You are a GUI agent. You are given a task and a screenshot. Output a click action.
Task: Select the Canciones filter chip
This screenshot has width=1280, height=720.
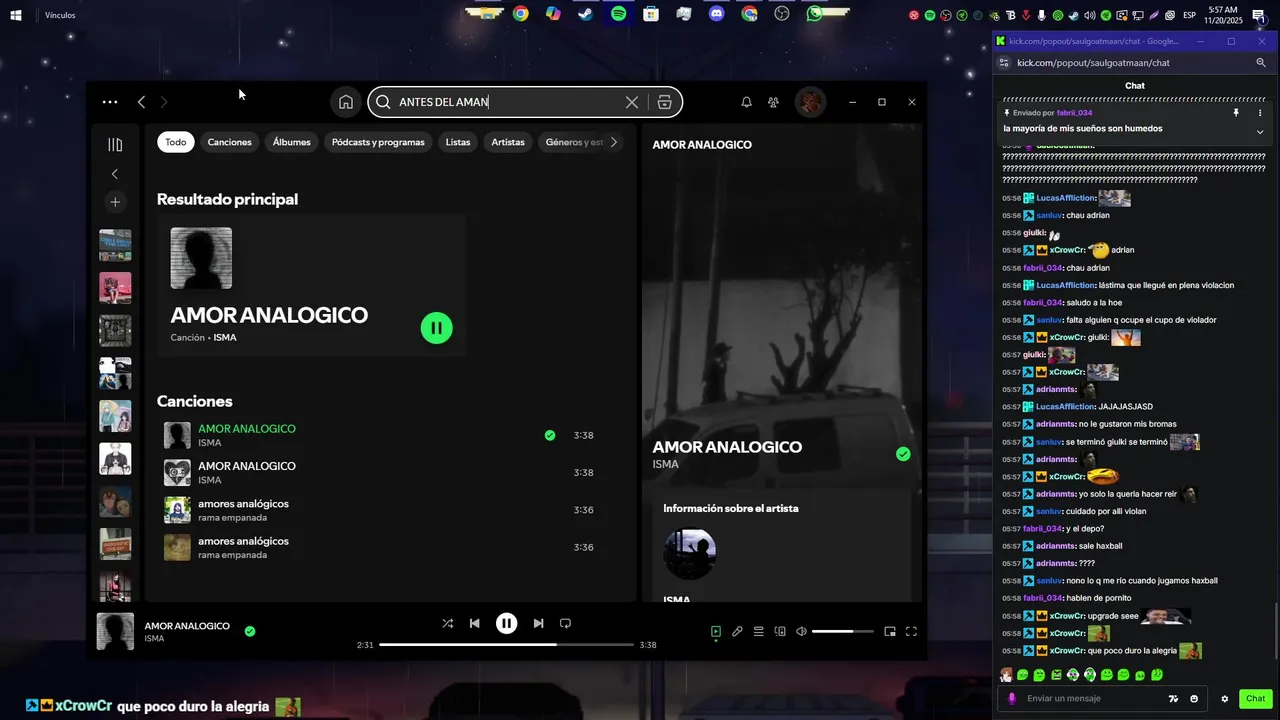point(229,142)
